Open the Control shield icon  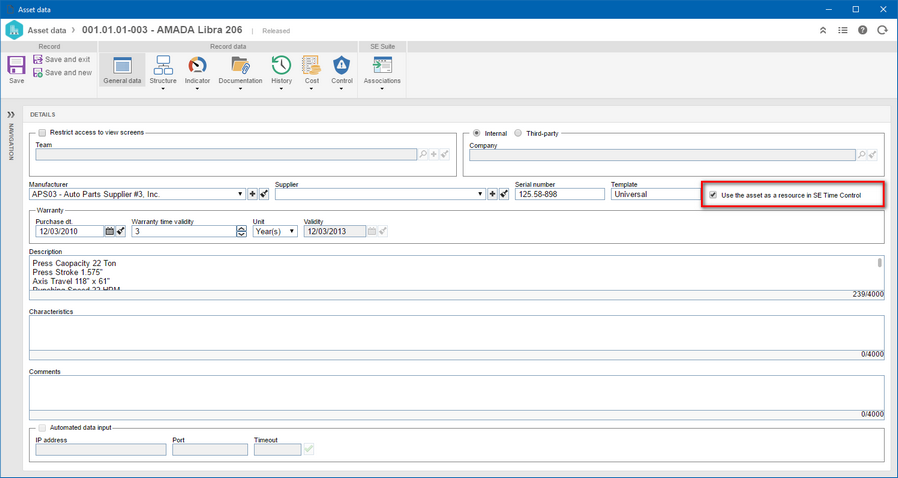point(342,65)
